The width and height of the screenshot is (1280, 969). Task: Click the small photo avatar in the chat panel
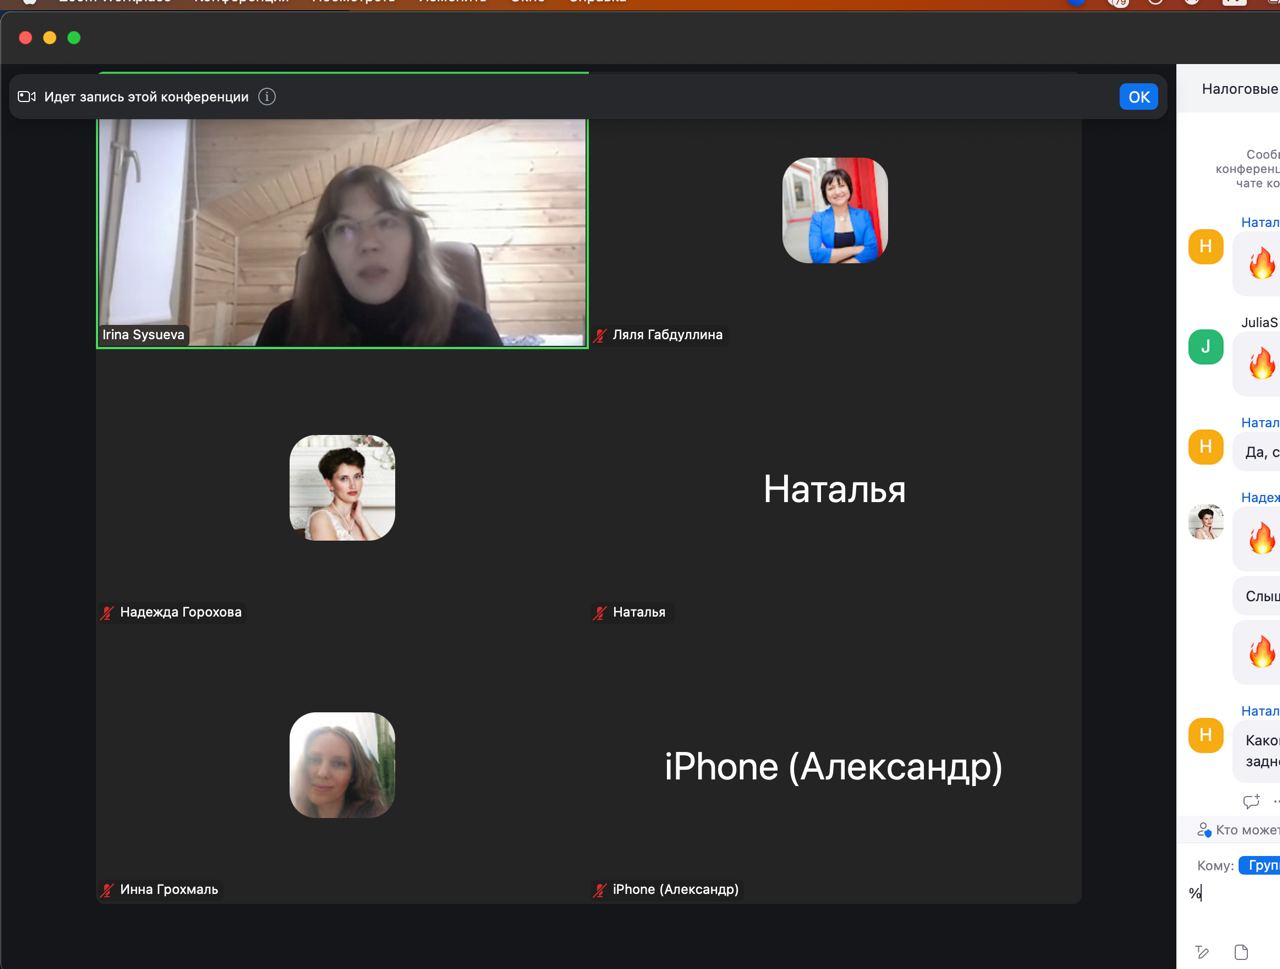[x=1206, y=522]
